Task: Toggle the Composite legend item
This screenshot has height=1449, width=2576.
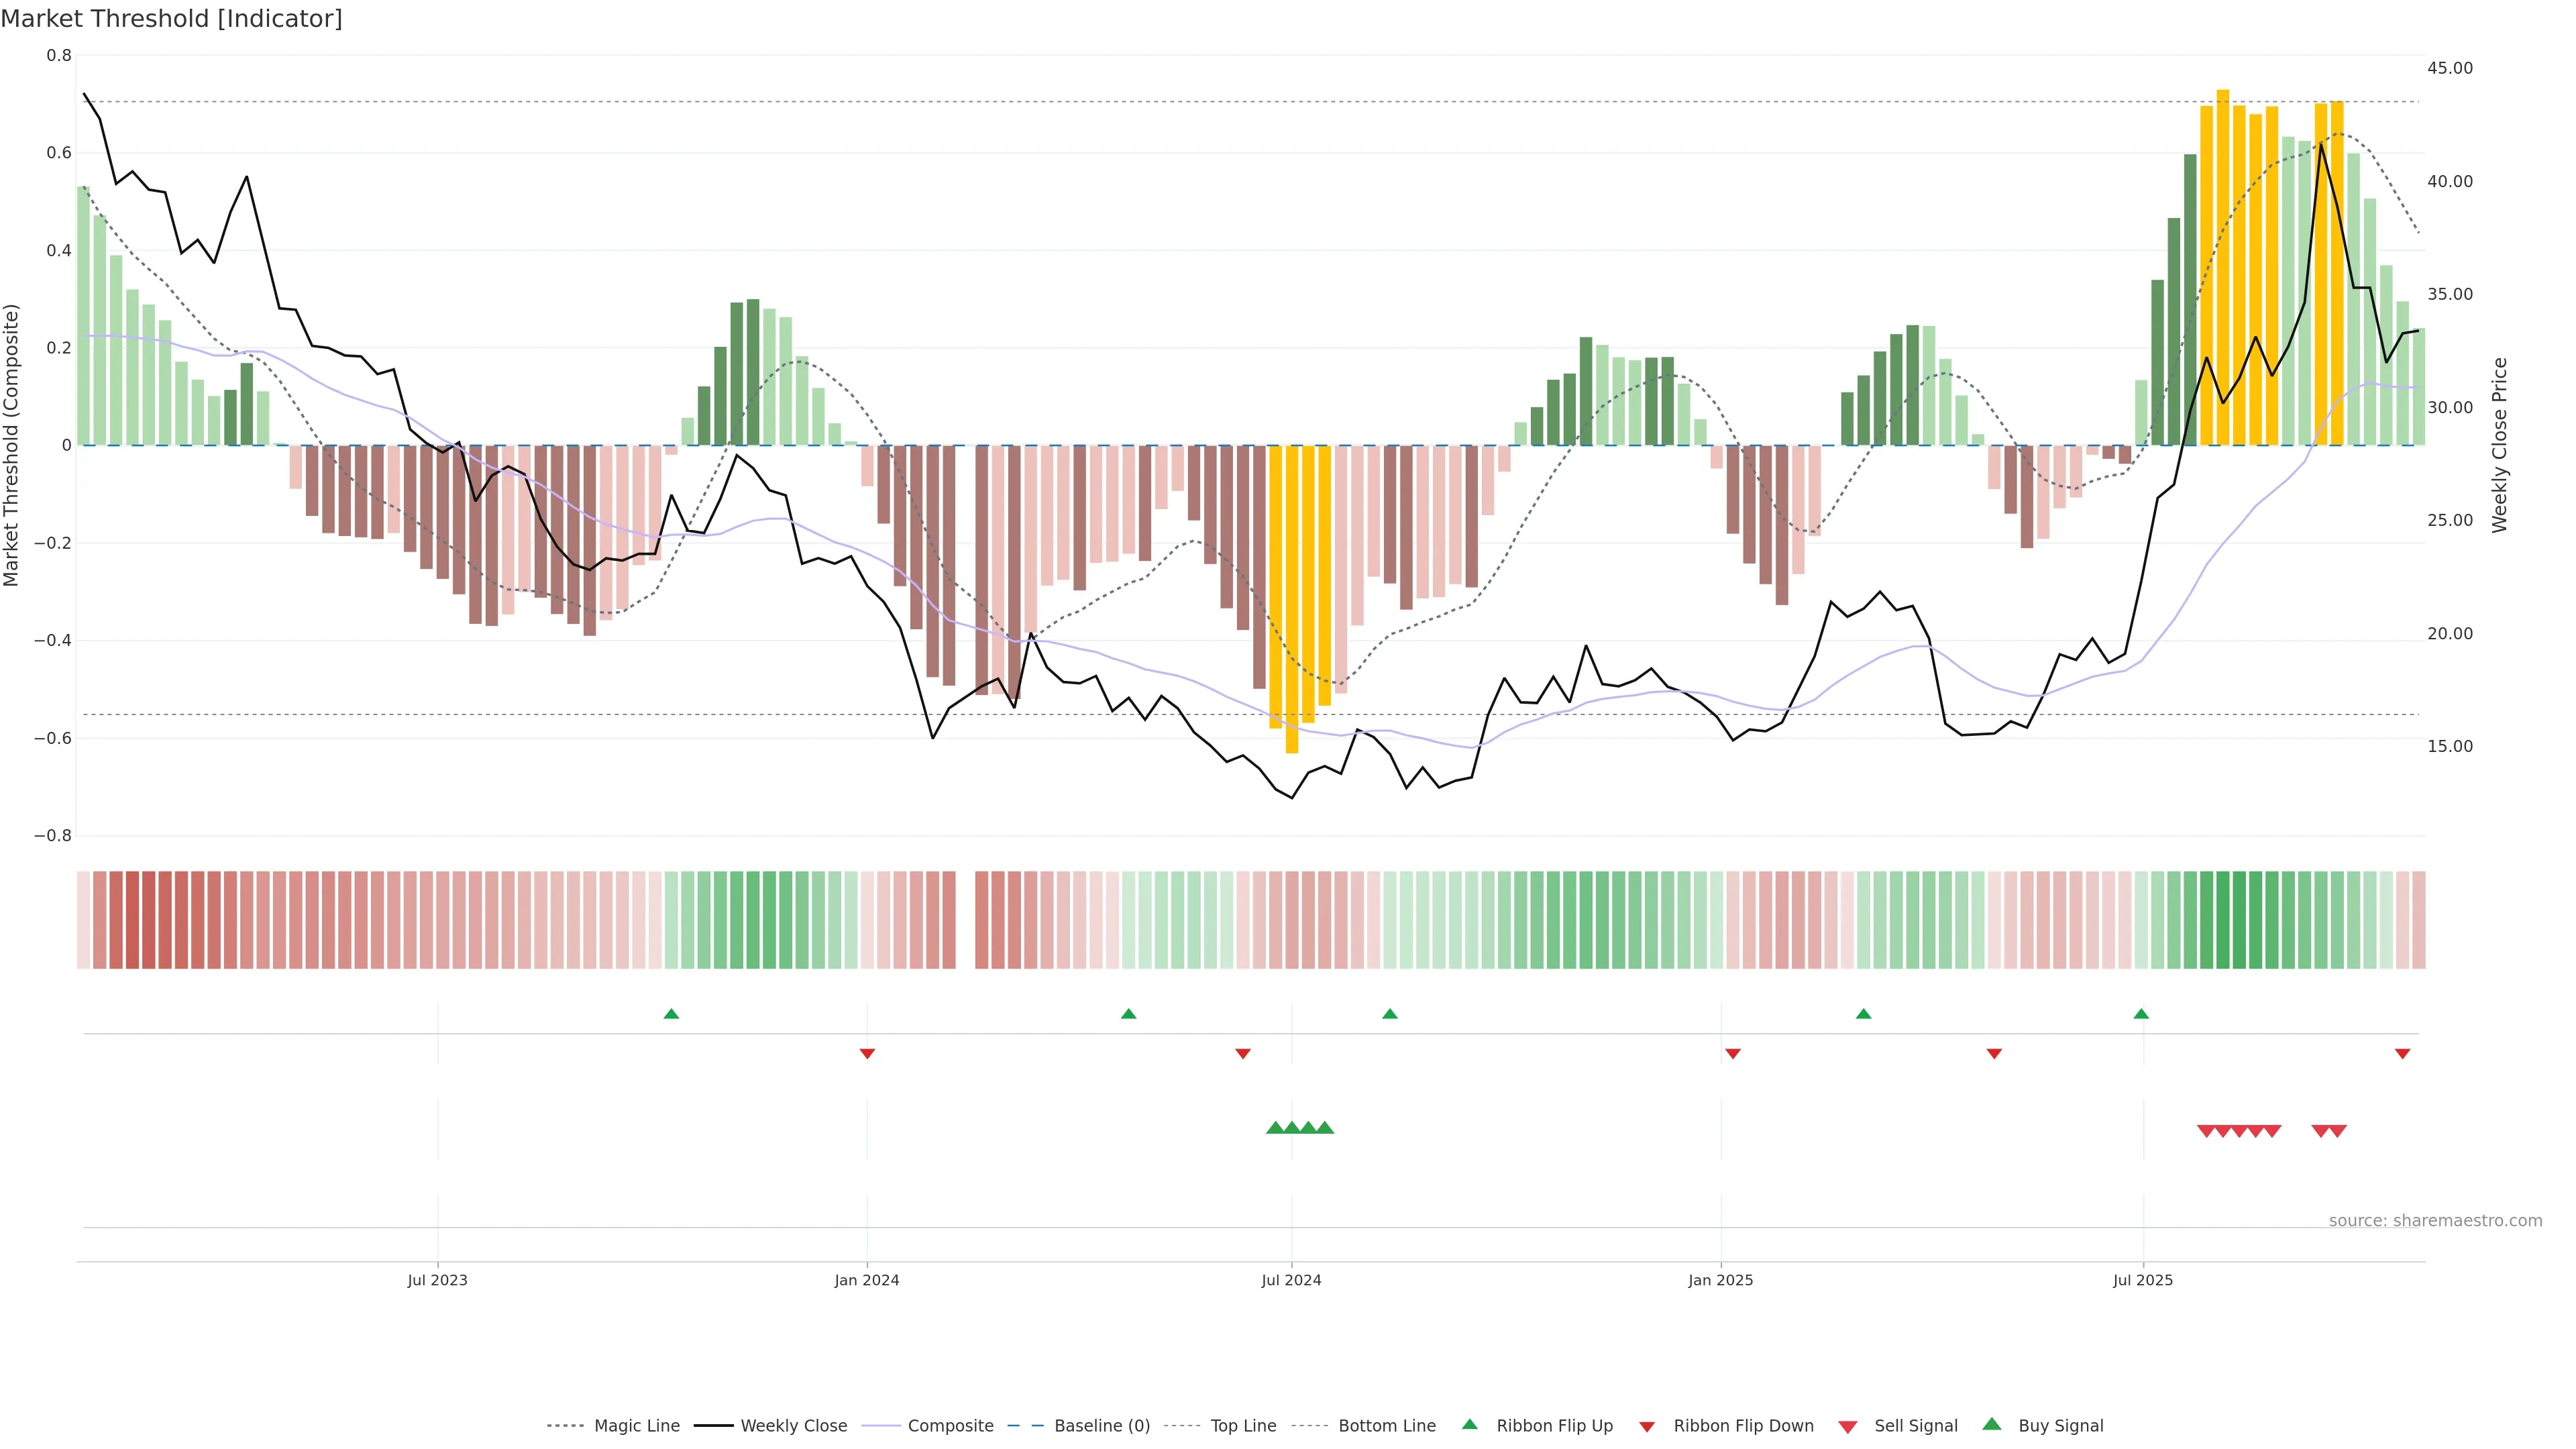Action: [x=950, y=1426]
